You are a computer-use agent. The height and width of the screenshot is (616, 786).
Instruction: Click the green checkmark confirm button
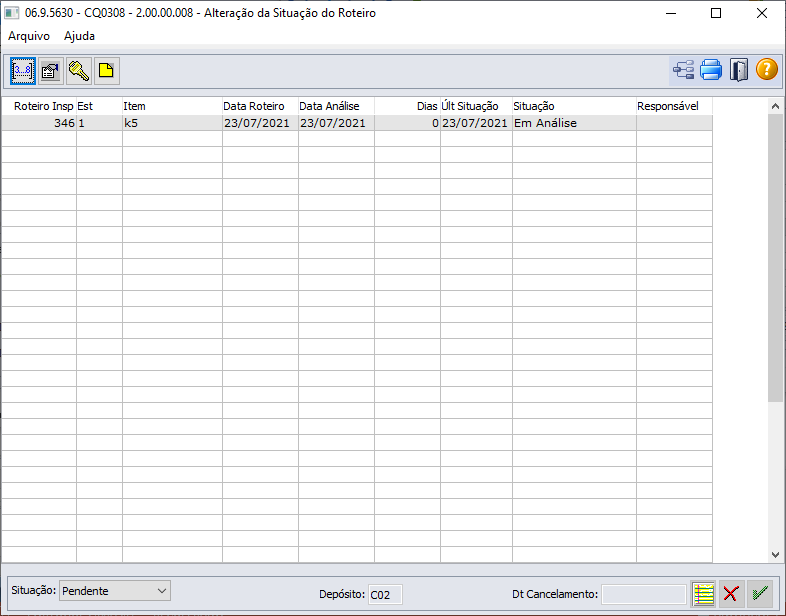759,594
